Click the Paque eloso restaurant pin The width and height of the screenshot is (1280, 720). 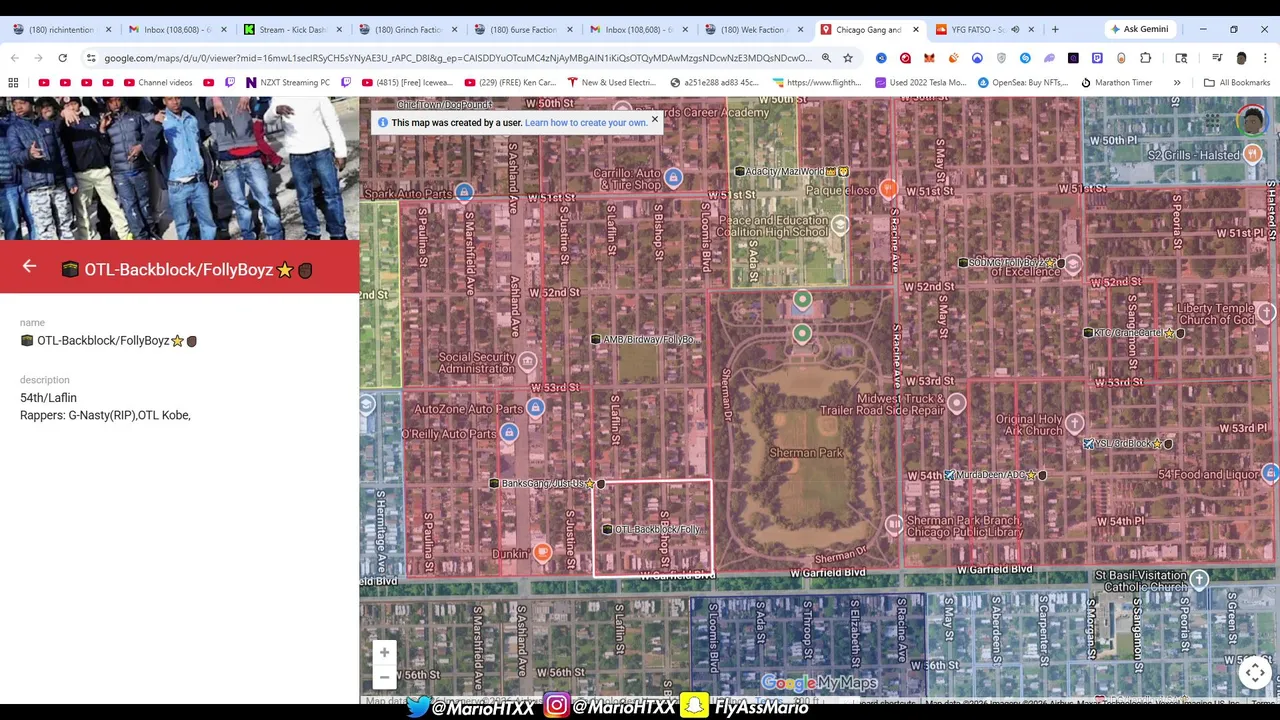888,189
